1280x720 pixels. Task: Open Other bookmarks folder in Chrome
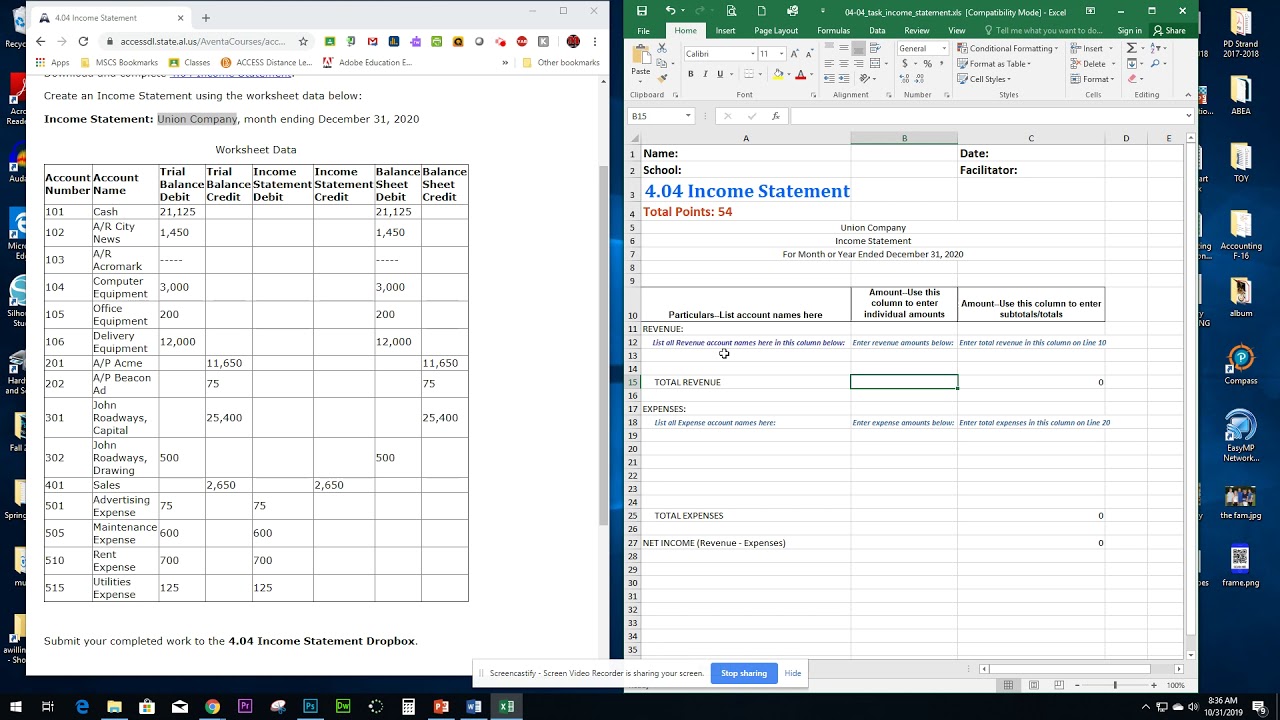click(560, 62)
